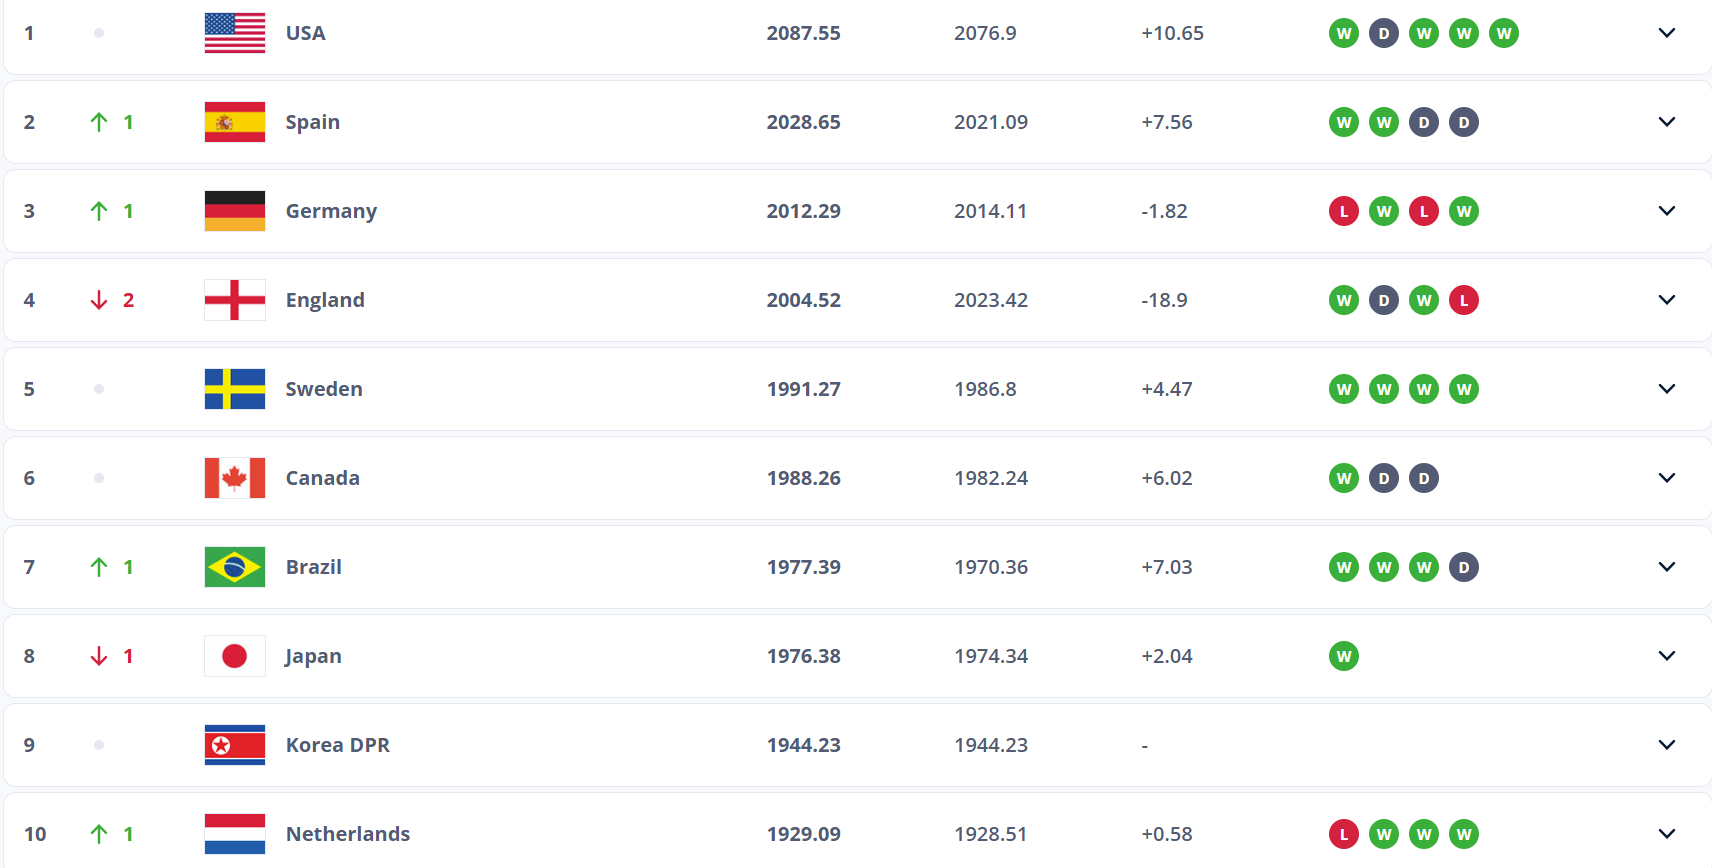Click the England flag icon

coord(235,300)
